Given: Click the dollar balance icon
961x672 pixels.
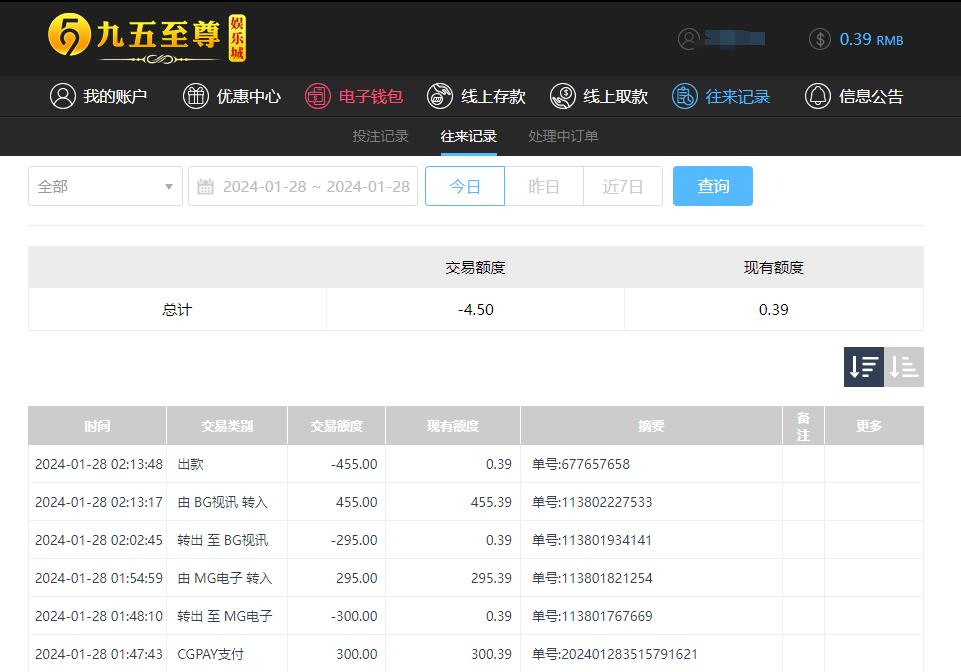Looking at the screenshot, I should click(820, 39).
